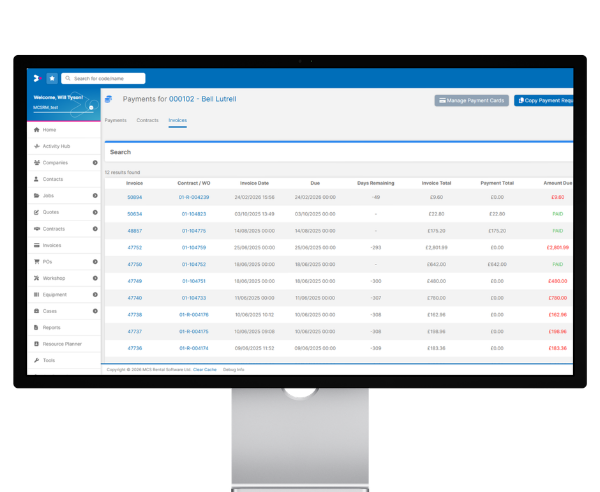The image size is (600, 492).
Task: Expand the Workshop sidebar submenu arrow
Action: pos(94,278)
